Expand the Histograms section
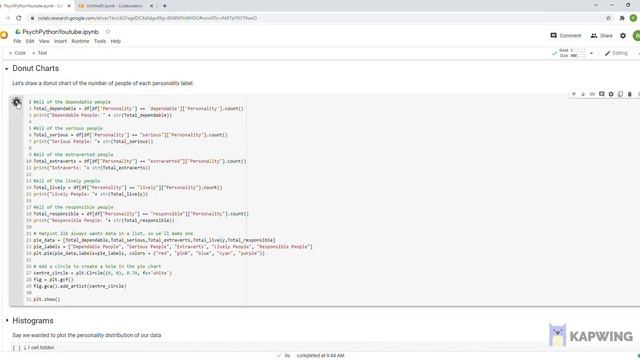 pos(7,321)
